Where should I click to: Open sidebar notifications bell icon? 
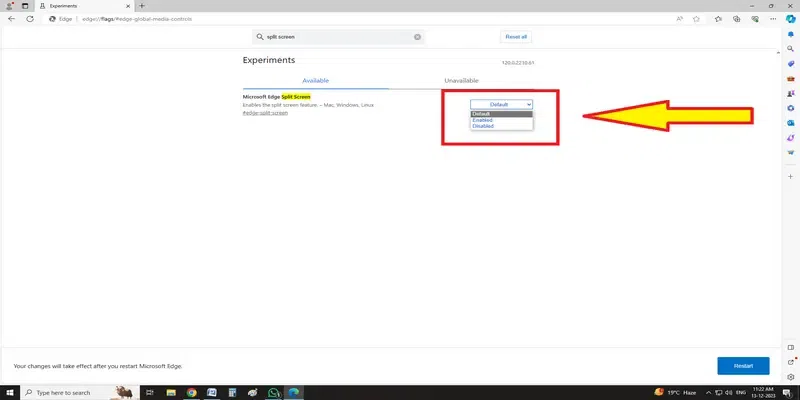(x=791, y=34)
